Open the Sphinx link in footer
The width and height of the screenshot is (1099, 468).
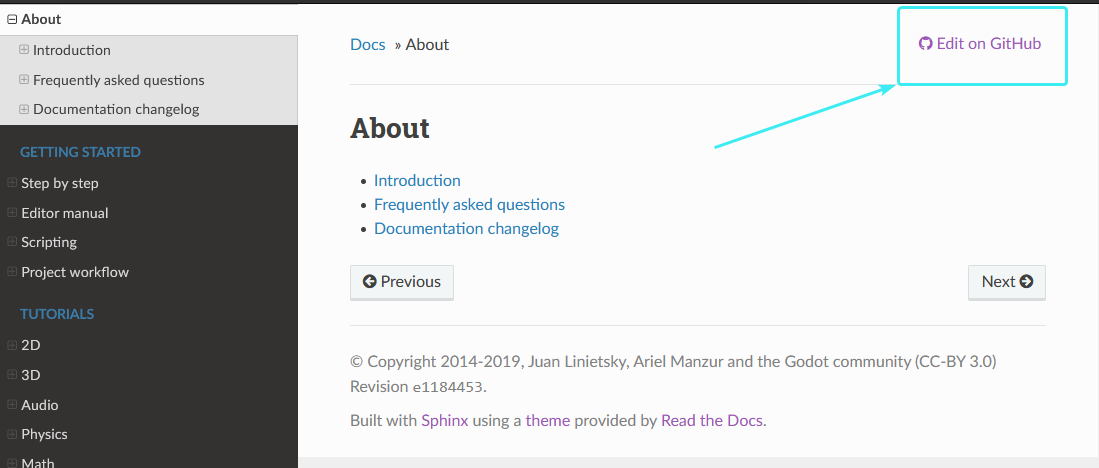444,421
